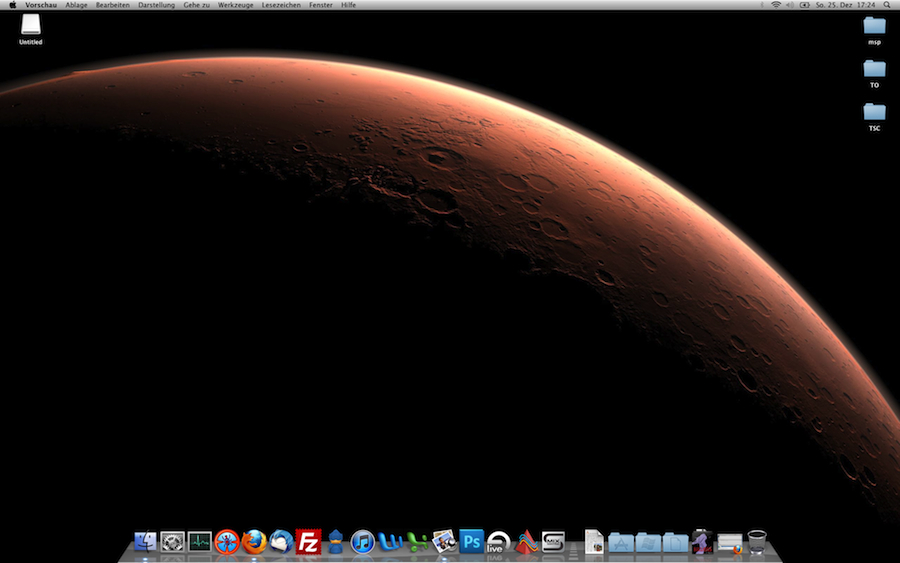Select the TSC folder on desktop
Screen dimensions: 900x563
pyautogui.click(x=874, y=117)
